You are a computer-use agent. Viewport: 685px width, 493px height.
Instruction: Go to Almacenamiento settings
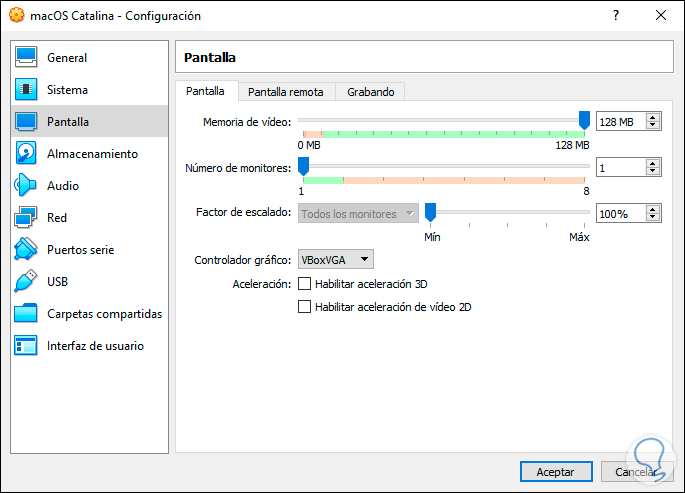[90, 153]
